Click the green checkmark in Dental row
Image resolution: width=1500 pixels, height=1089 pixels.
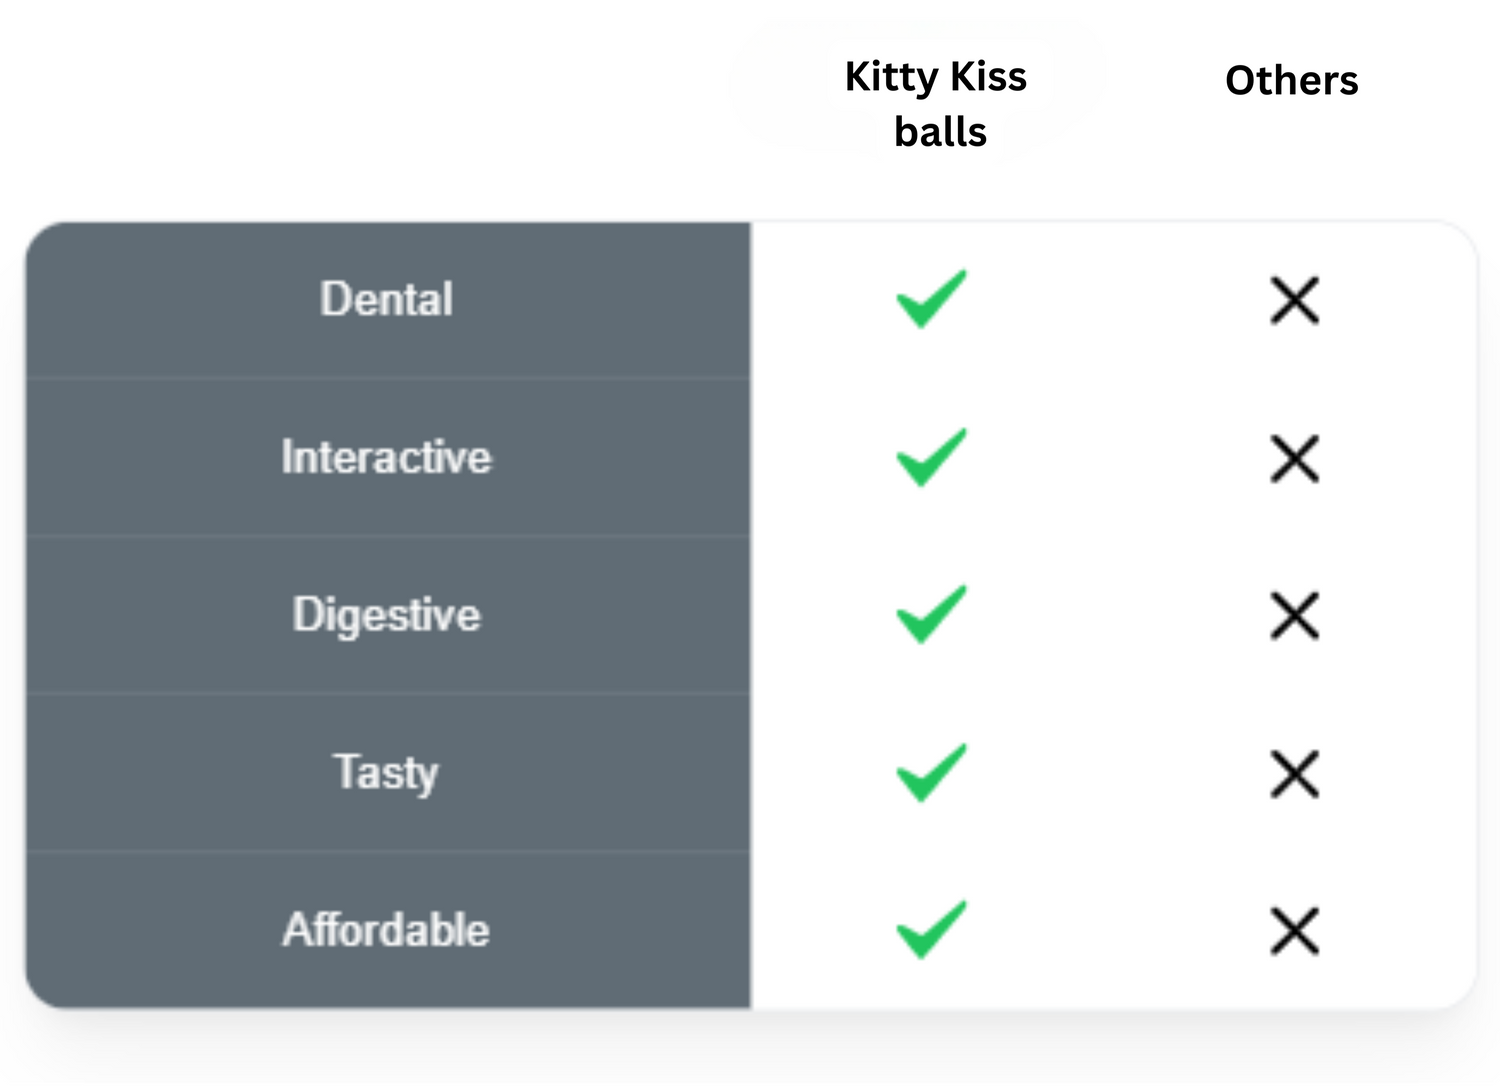pos(931,299)
